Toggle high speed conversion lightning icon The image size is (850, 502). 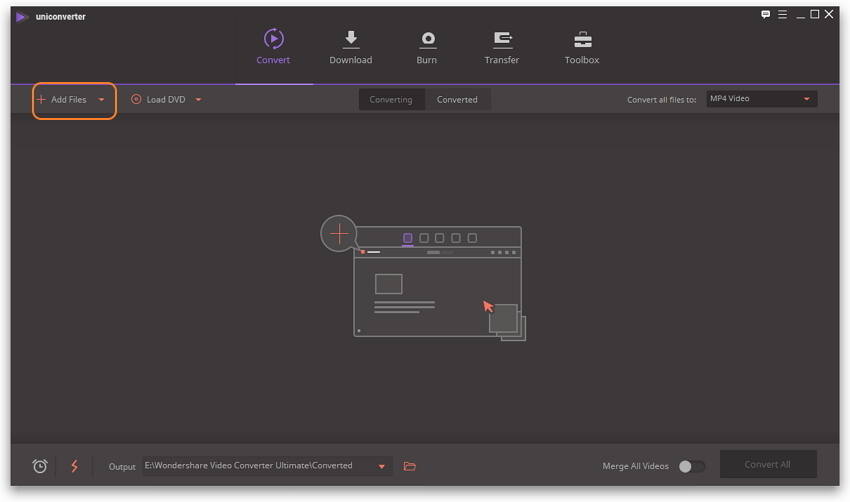[x=75, y=466]
